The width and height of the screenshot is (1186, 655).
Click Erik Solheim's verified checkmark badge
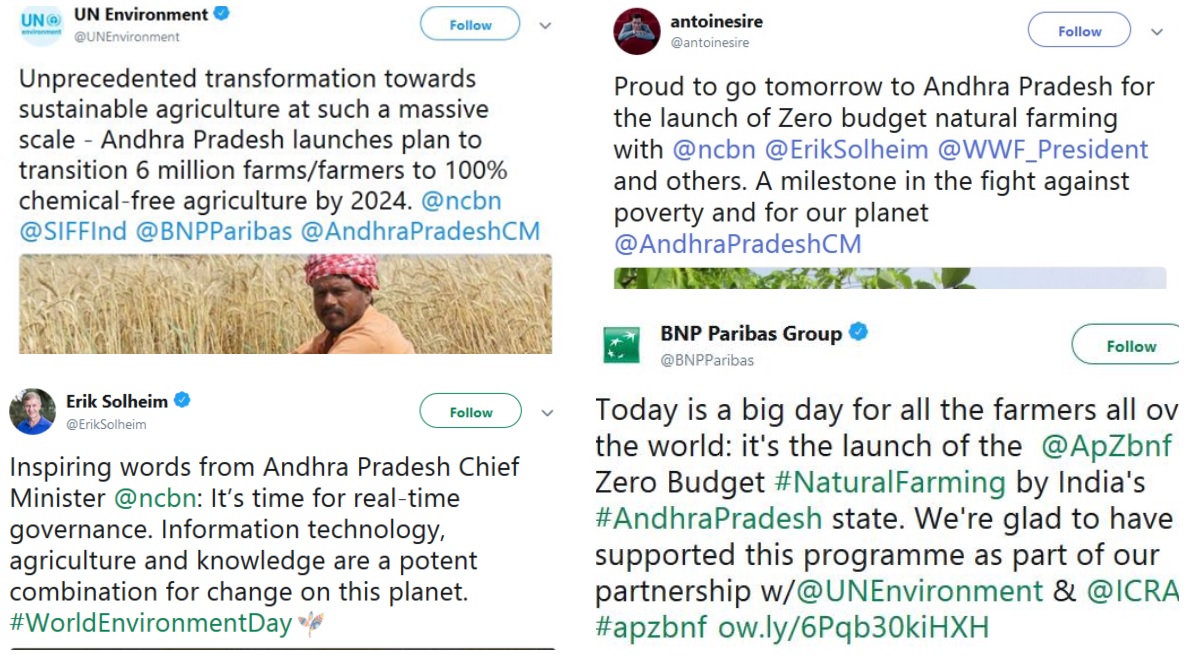(182, 401)
